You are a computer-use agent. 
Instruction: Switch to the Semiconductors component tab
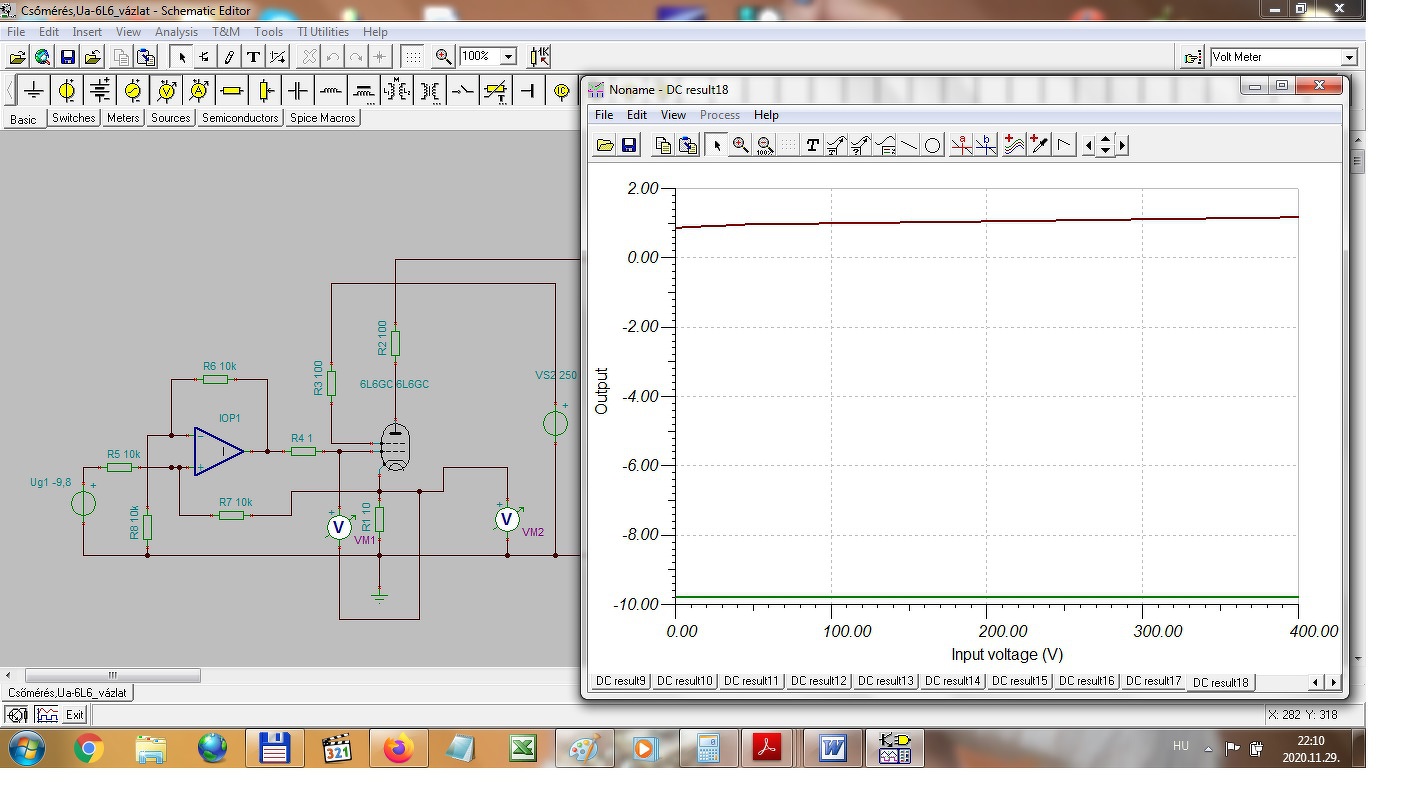(x=240, y=118)
